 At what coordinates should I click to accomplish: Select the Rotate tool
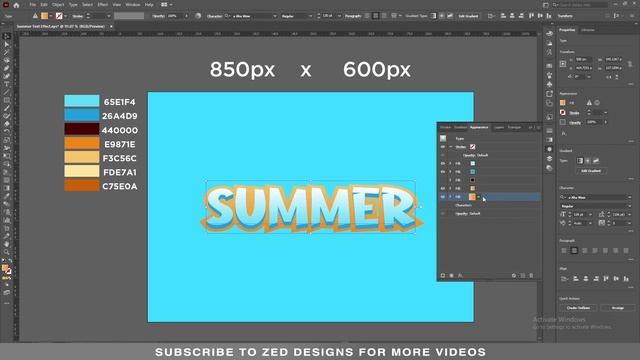point(7,132)
